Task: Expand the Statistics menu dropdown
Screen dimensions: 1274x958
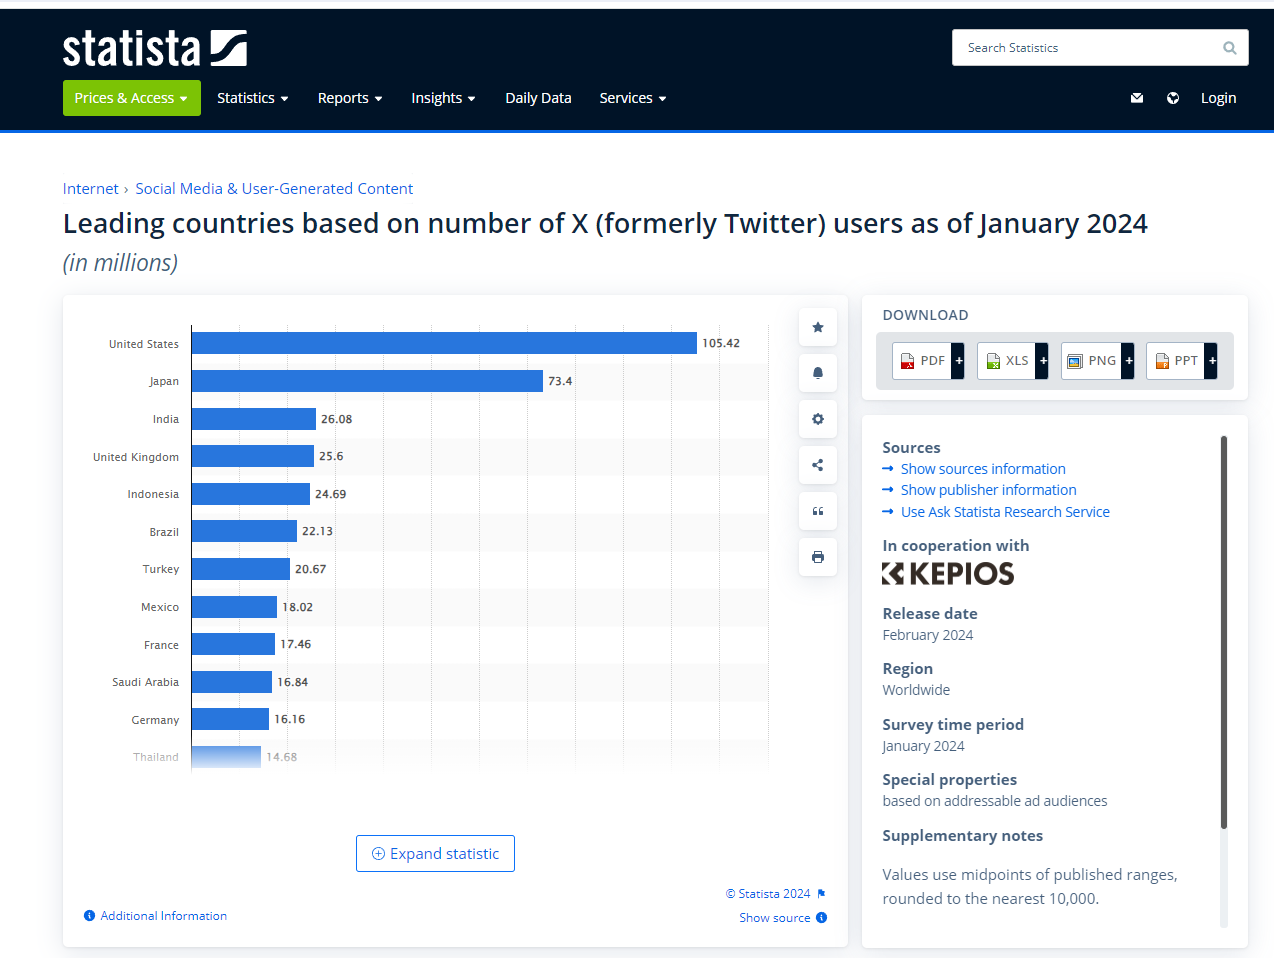Action: click(x=252, y=98)
